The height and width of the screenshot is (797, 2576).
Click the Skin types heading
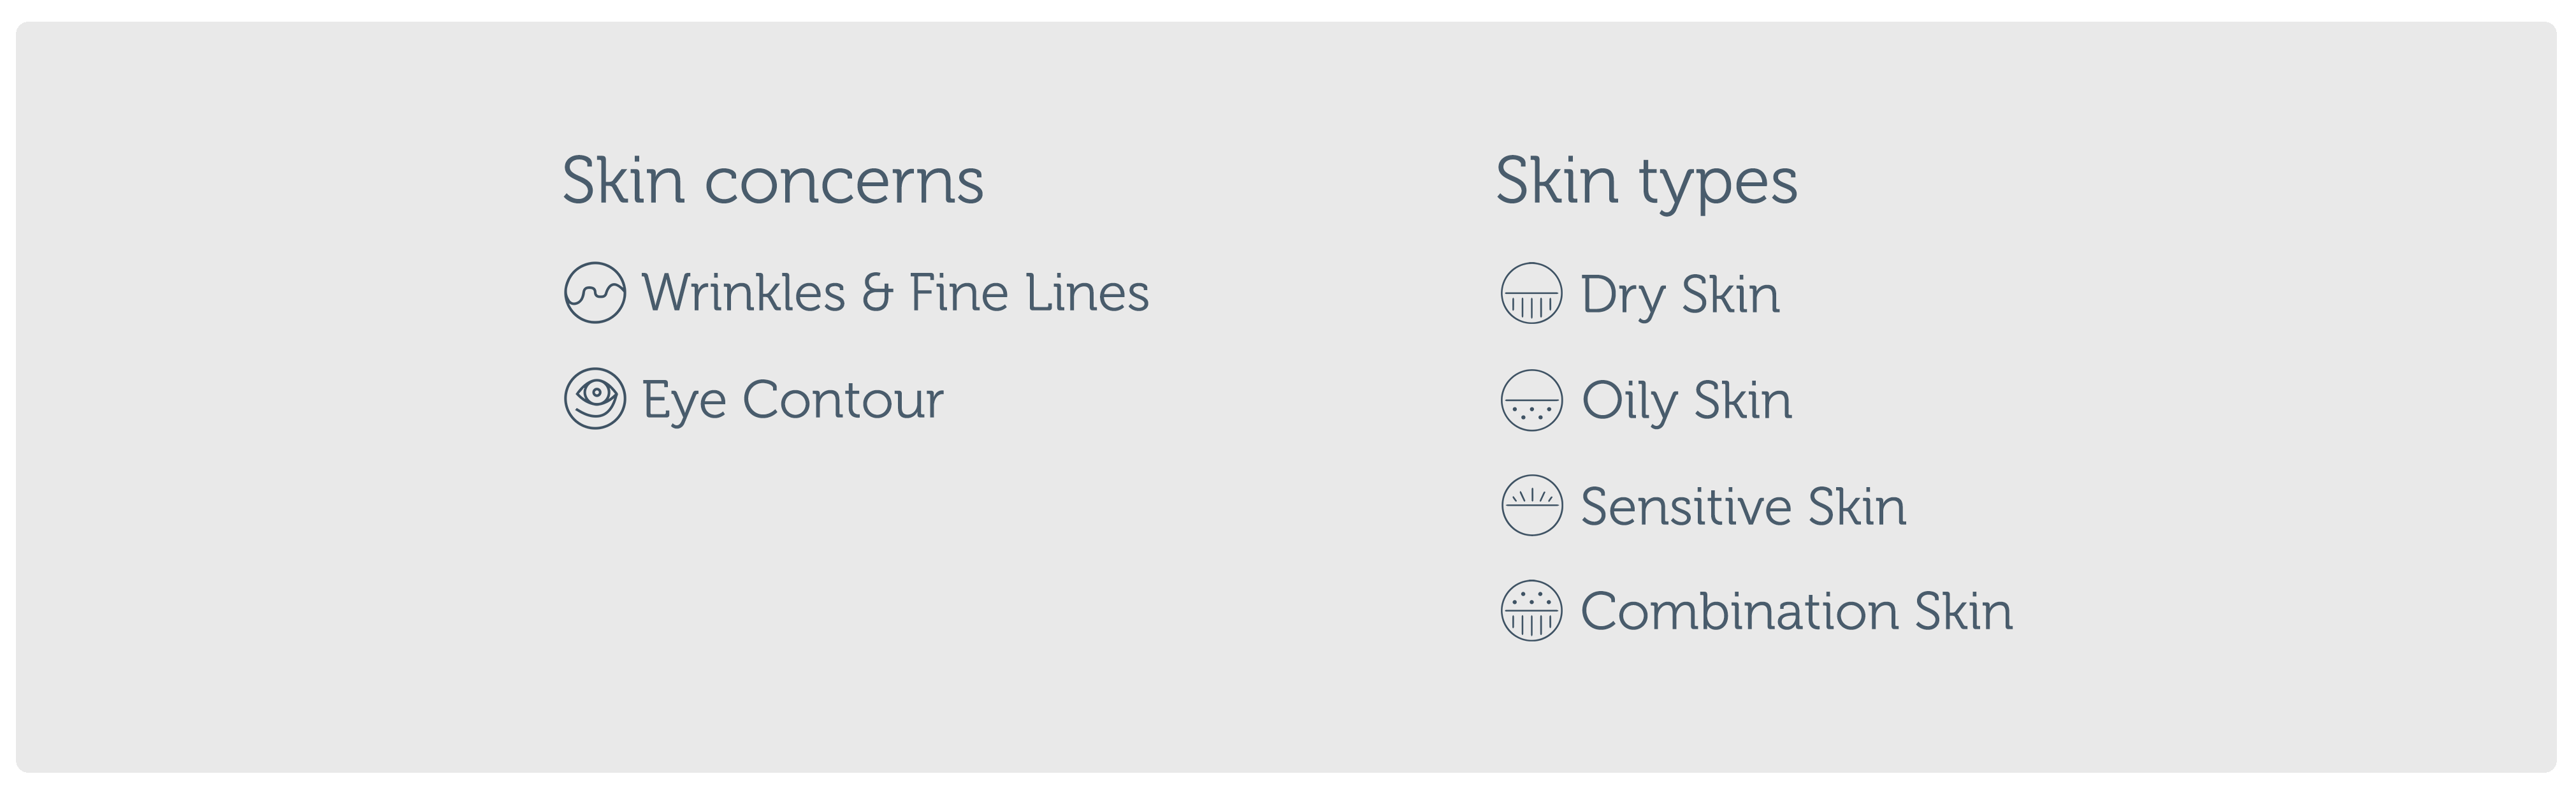click(1646, 181)
